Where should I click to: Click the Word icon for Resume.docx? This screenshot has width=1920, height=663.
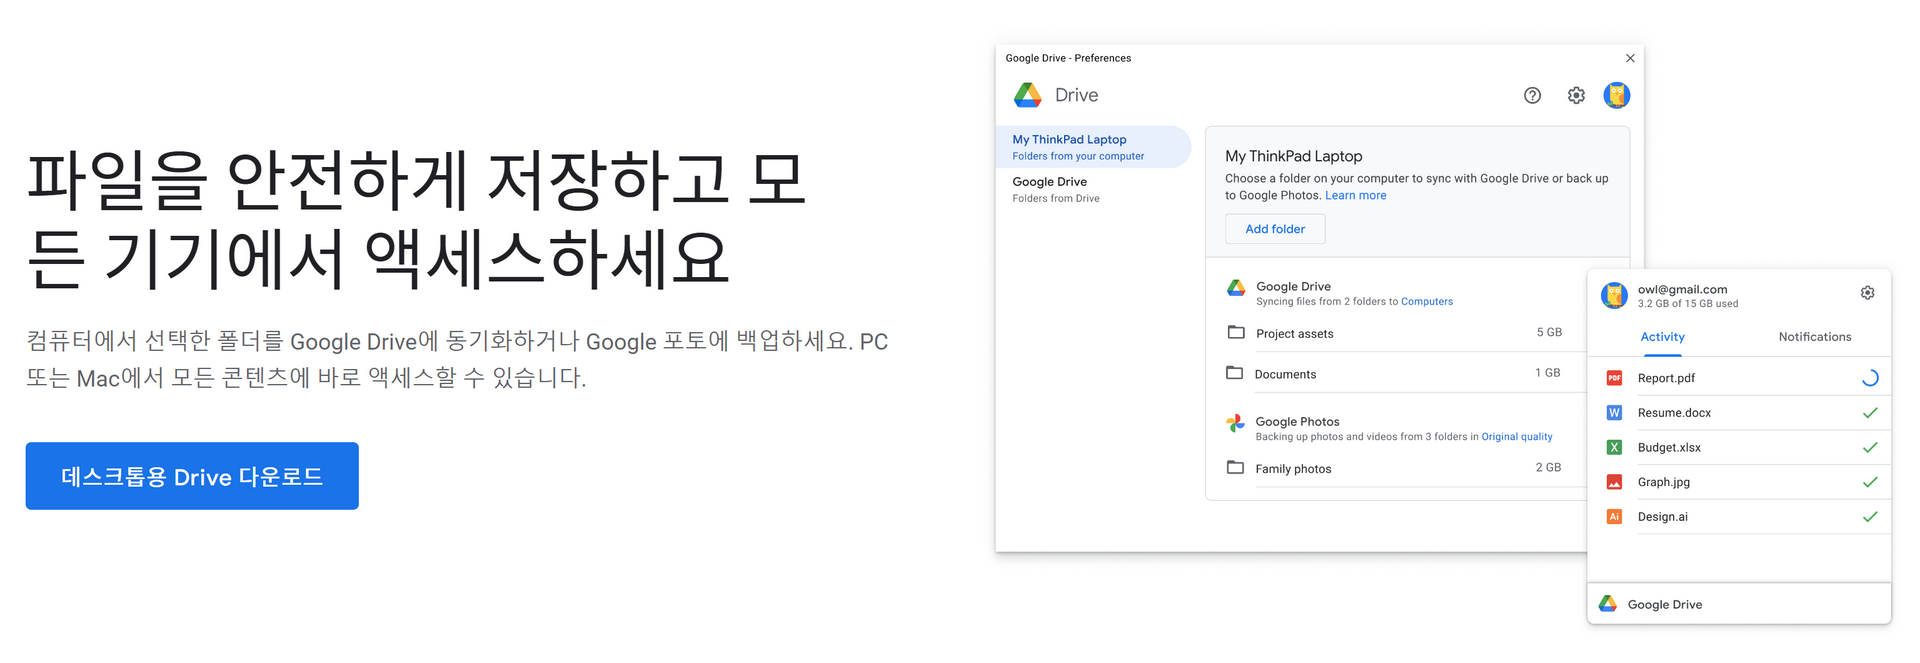pyautogui.click(x=1614, y=412)
